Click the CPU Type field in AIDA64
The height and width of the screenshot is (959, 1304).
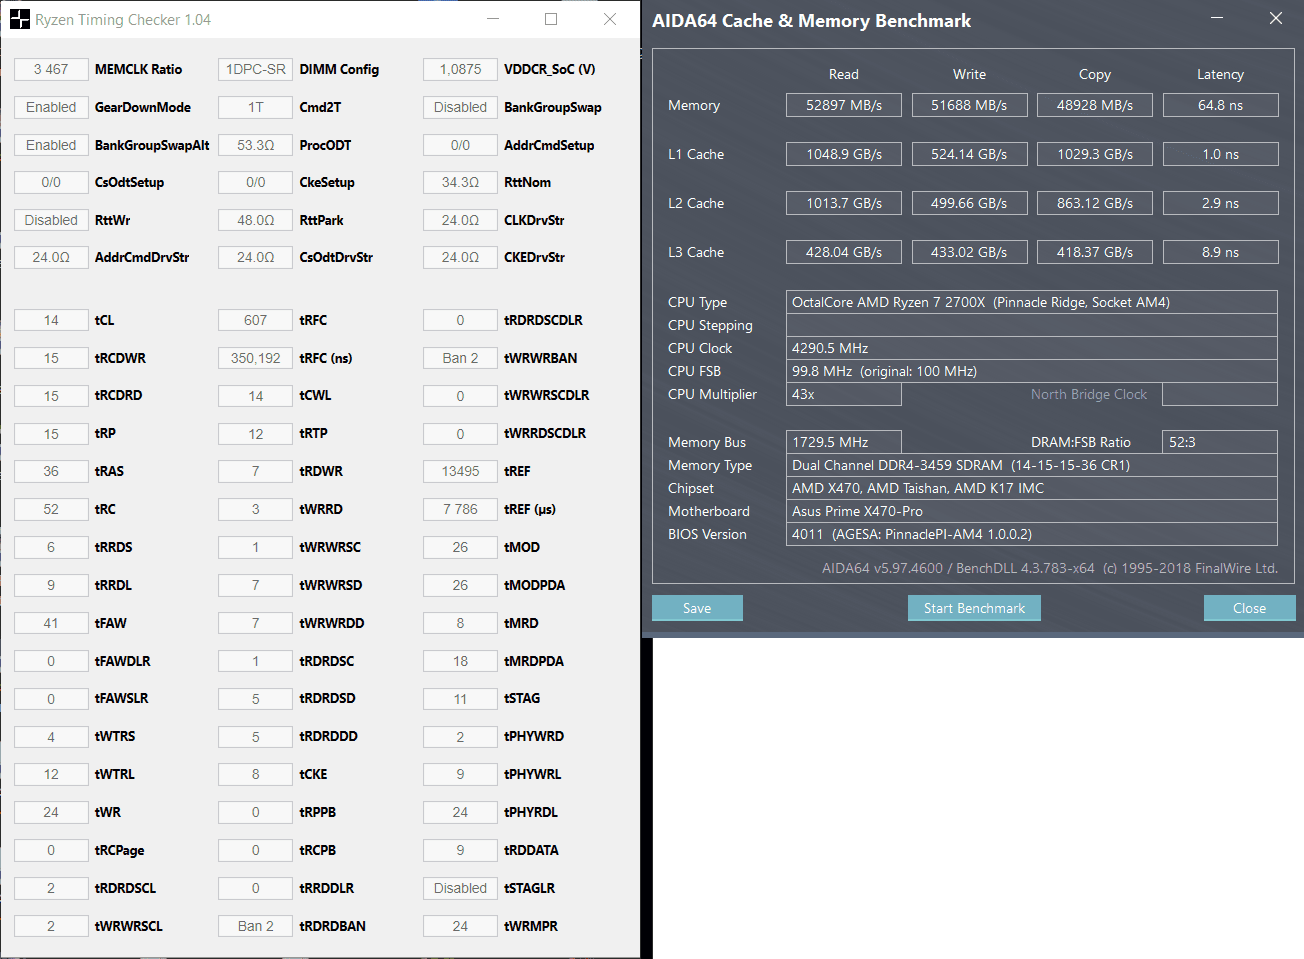click(1032, 302)
